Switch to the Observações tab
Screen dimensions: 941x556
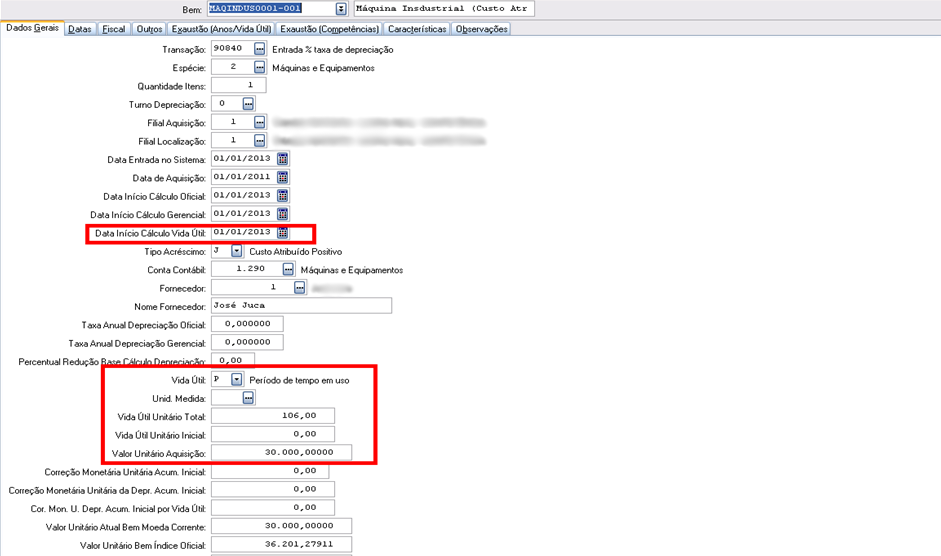click(481, 29)
